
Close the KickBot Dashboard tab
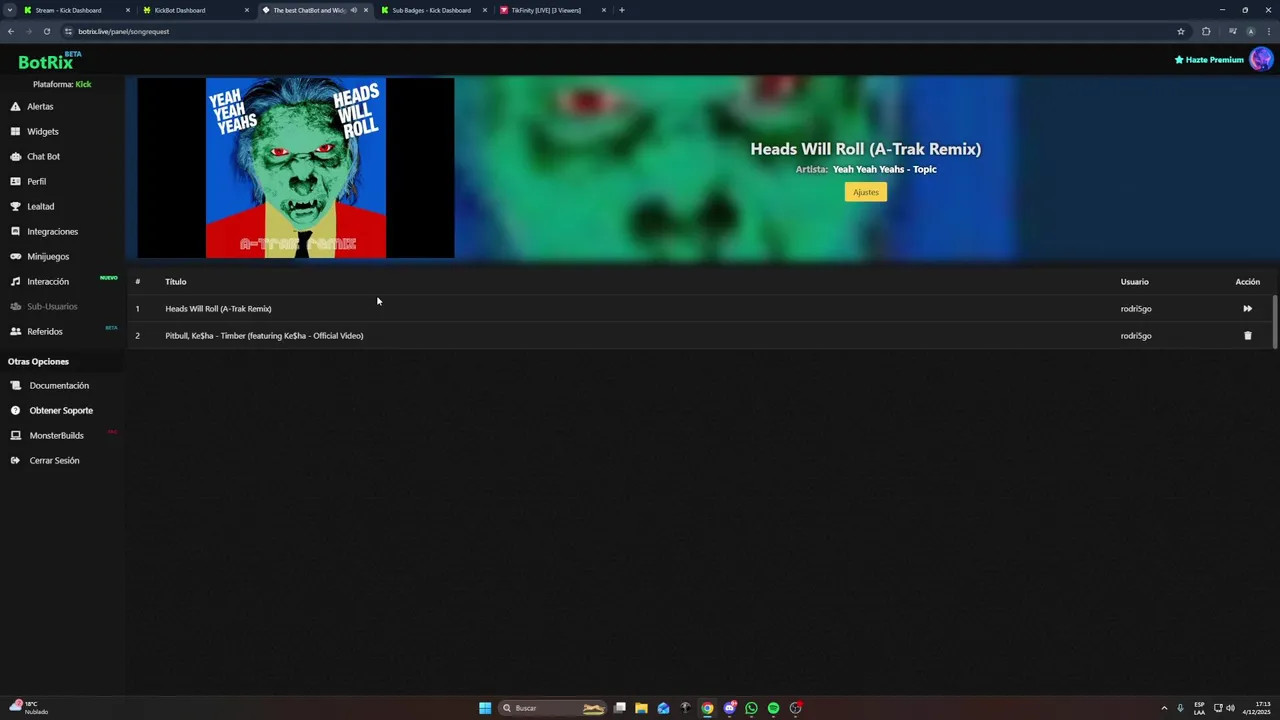click(246, 10)
